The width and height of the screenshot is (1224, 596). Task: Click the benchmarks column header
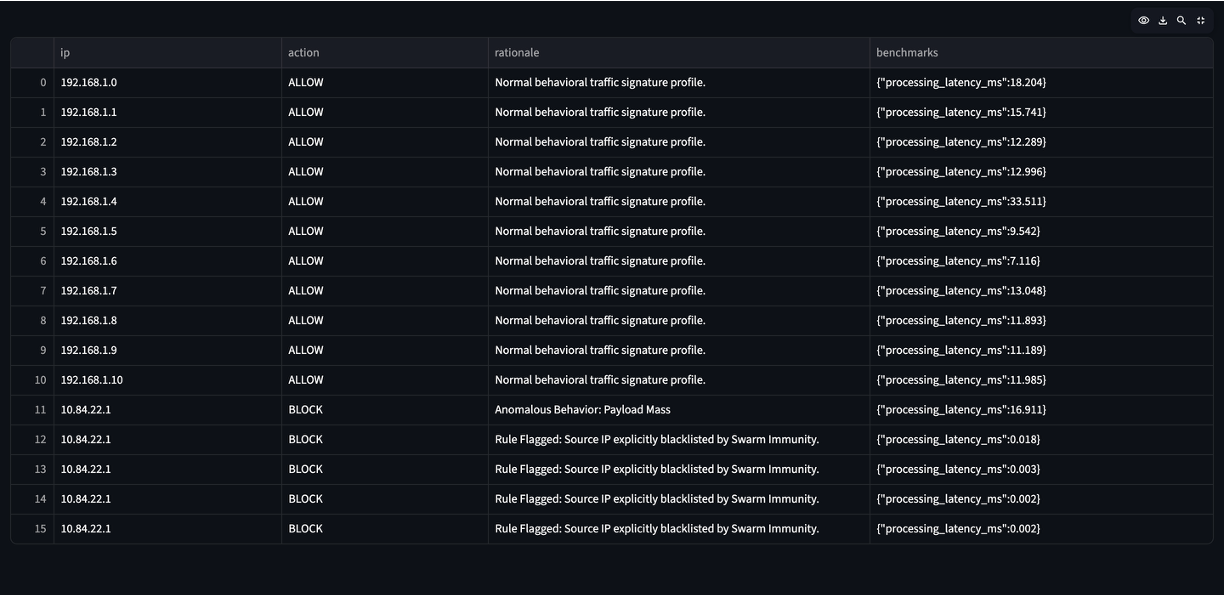point(1041,53)
